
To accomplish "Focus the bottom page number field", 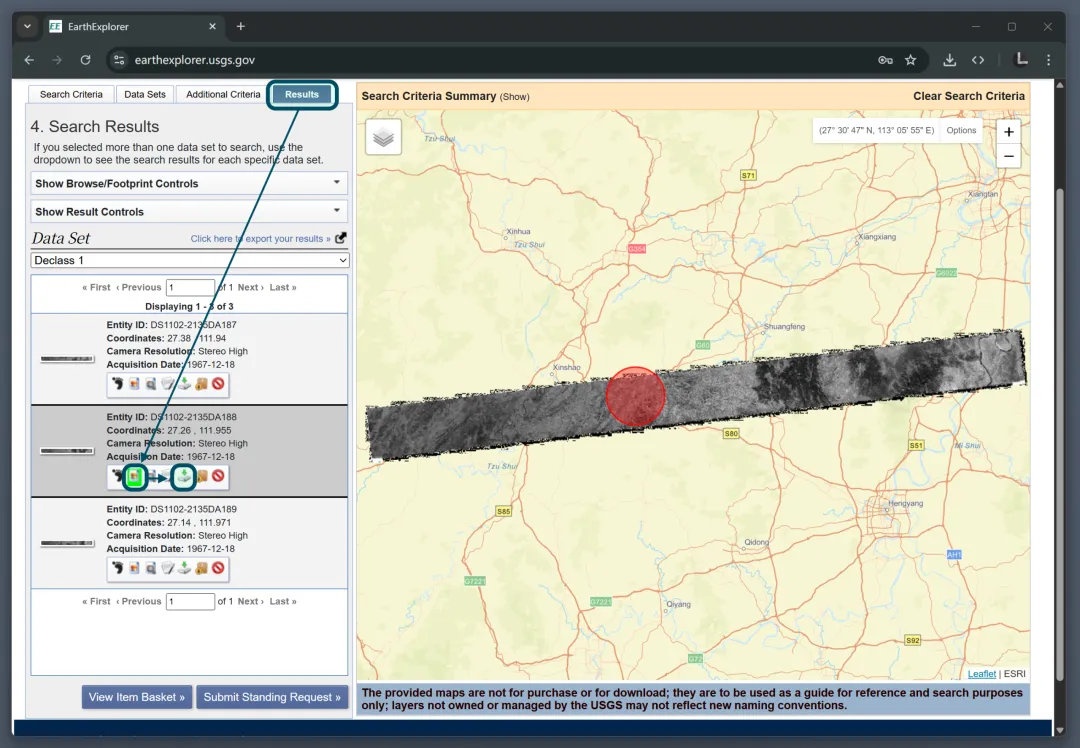I will click(x=190, y=601).
